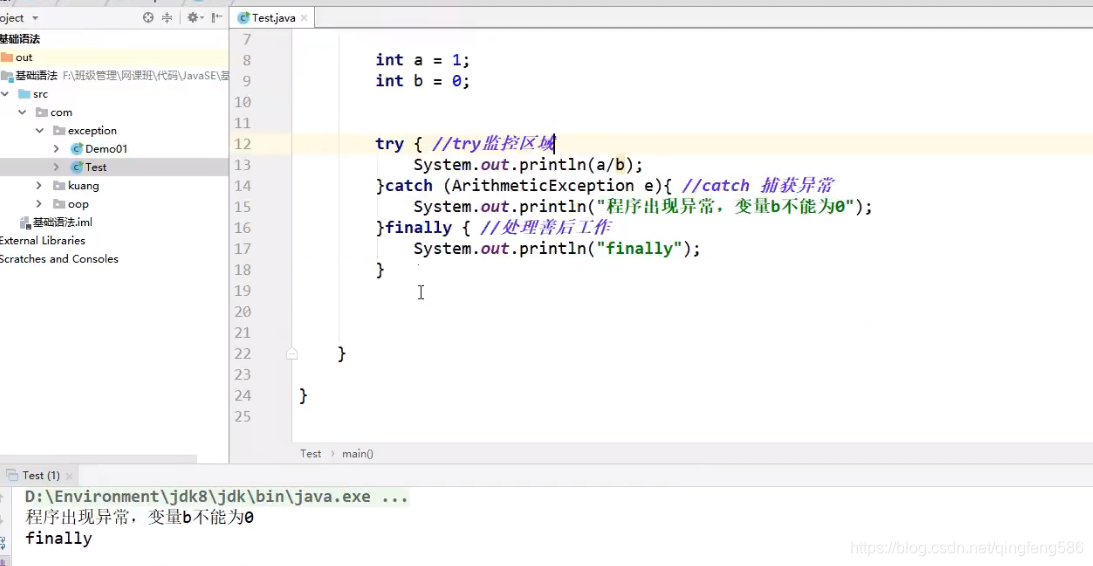This screenshot has width=1093, height=566.
Task: Select the oop package in tree
Action: point(78,204)
